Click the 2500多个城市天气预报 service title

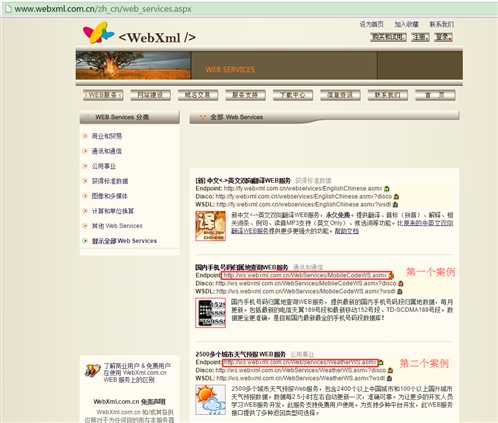point(241,354)
